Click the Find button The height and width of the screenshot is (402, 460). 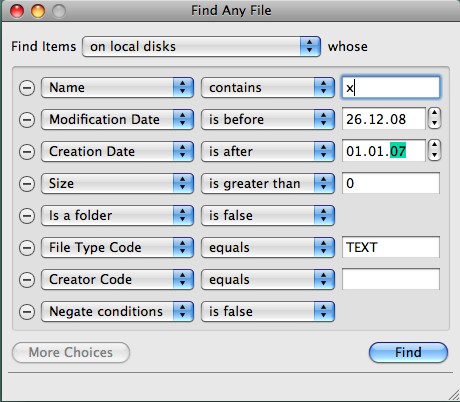[408, 352]
